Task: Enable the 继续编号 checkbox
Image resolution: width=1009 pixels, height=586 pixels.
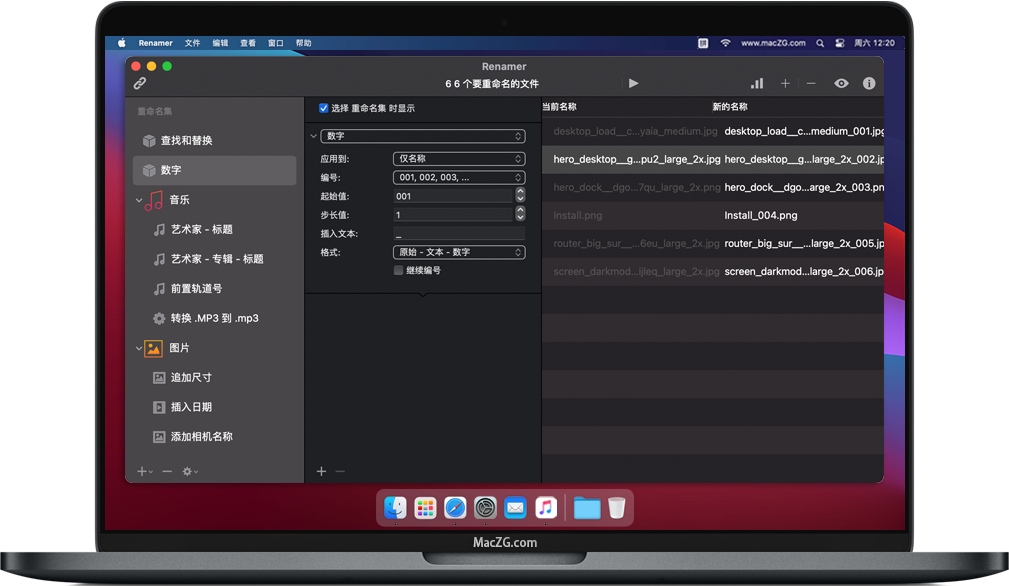Action: click(399, 270)
